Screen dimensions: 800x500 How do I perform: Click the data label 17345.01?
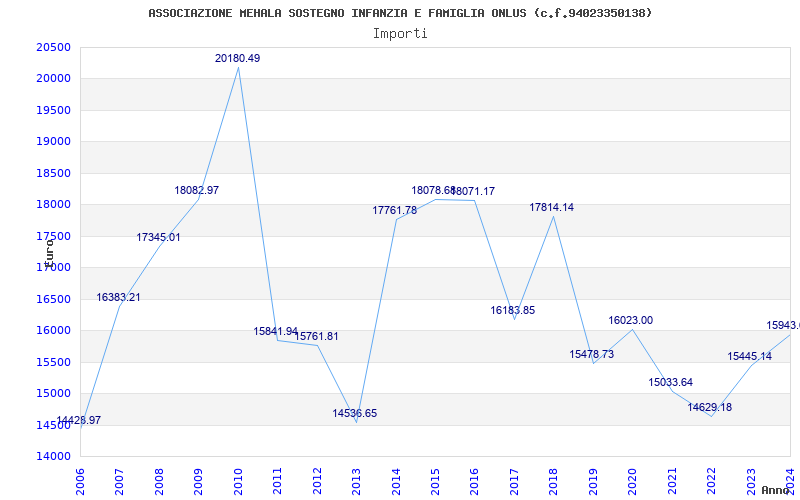(x=158, y=237)
